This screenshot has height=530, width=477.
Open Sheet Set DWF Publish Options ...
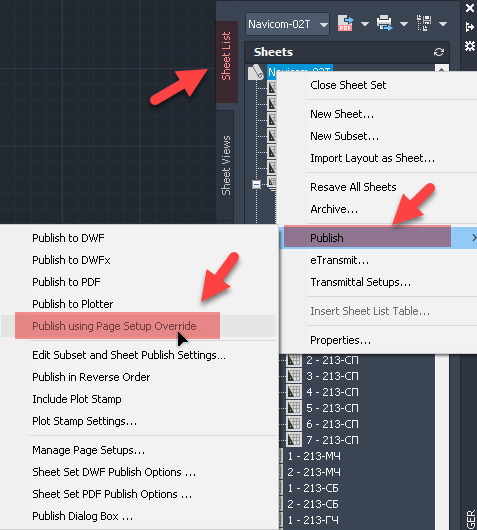click(x=114, y=472)
